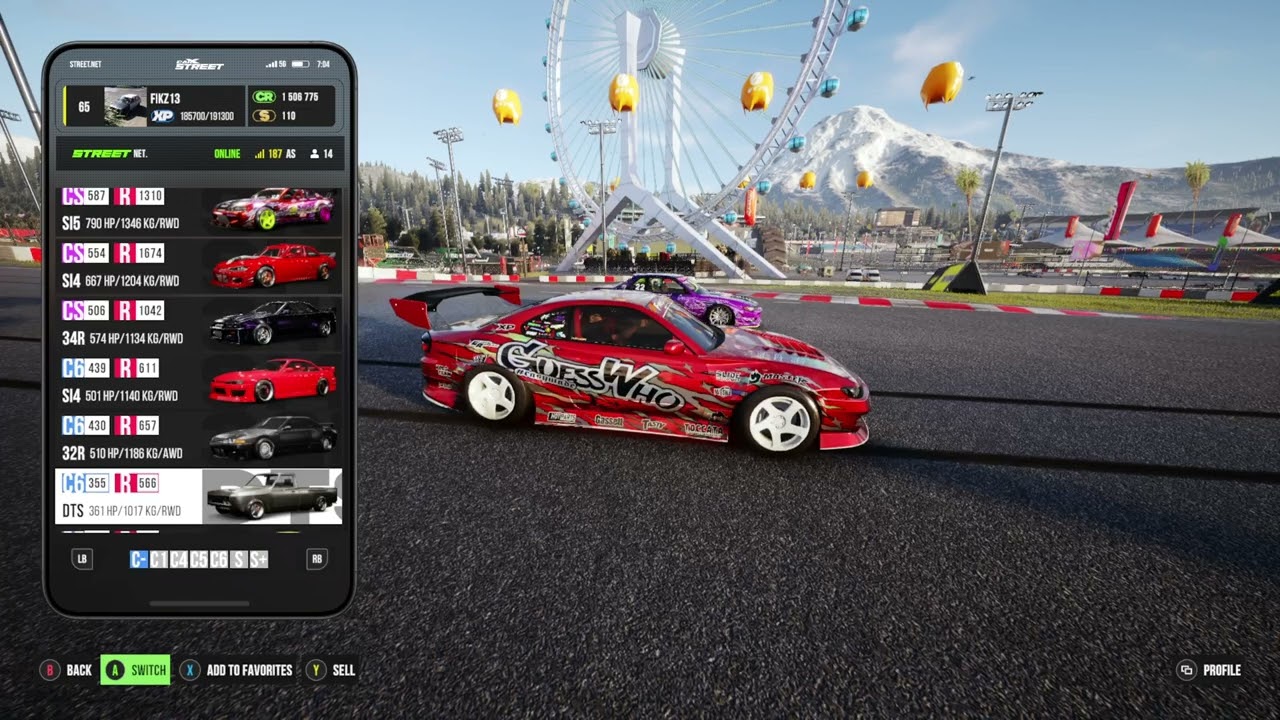Click the CarX Street phone header logo
The height and width of the screenshot is (720, 1280).
(x=199, y=64)
